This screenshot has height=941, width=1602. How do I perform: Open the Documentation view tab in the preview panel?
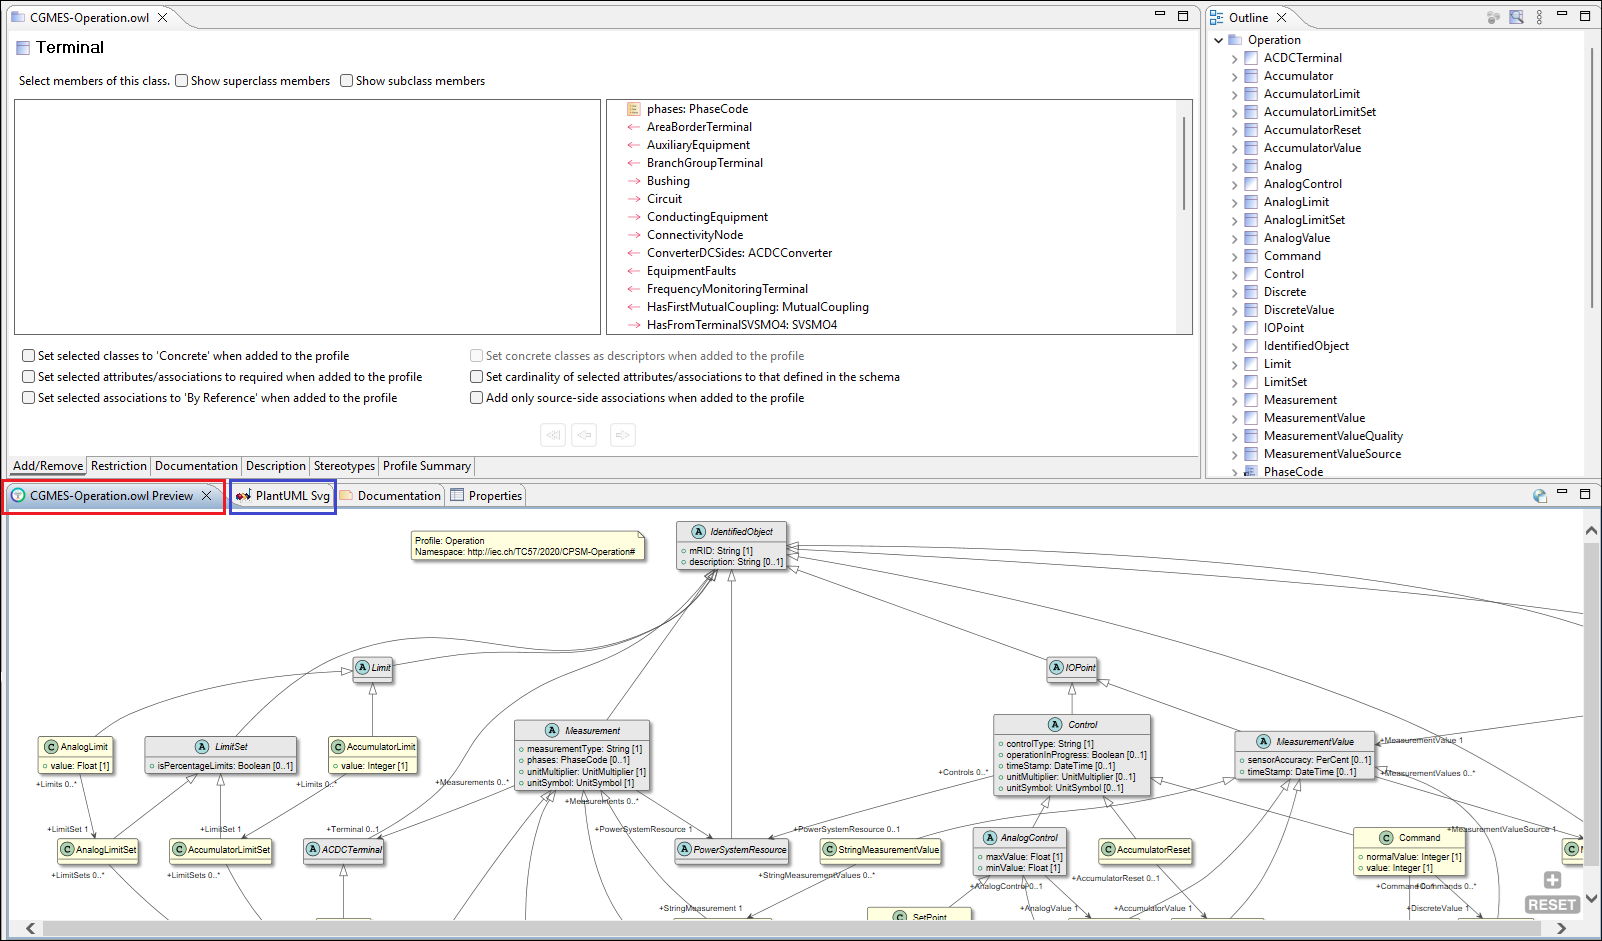click(390, 495)
